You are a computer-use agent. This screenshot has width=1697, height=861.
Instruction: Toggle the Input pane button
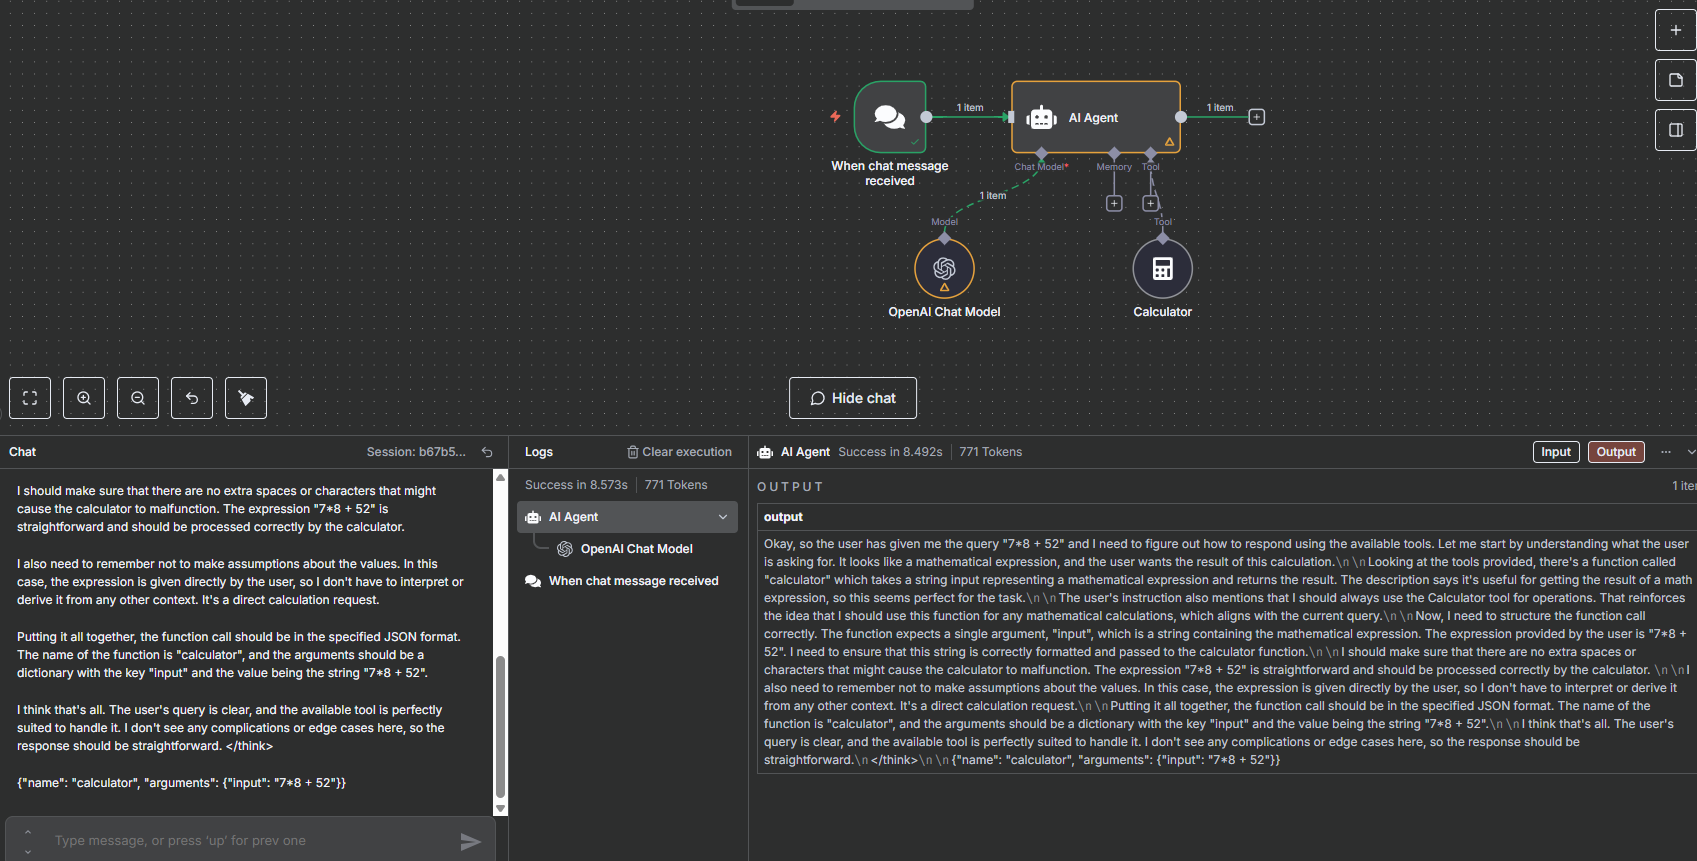[x=1555, y=452]
